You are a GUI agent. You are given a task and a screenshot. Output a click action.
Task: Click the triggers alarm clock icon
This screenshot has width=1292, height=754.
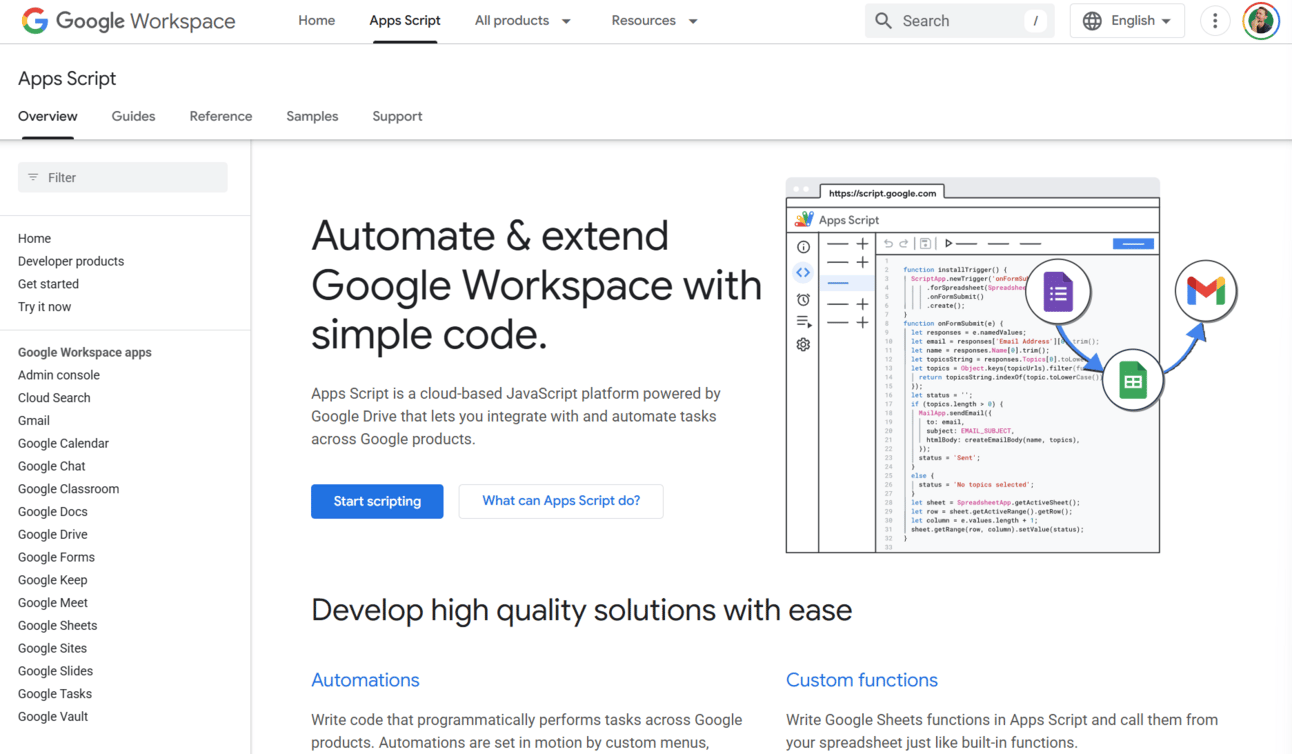[x=803, y=299]
